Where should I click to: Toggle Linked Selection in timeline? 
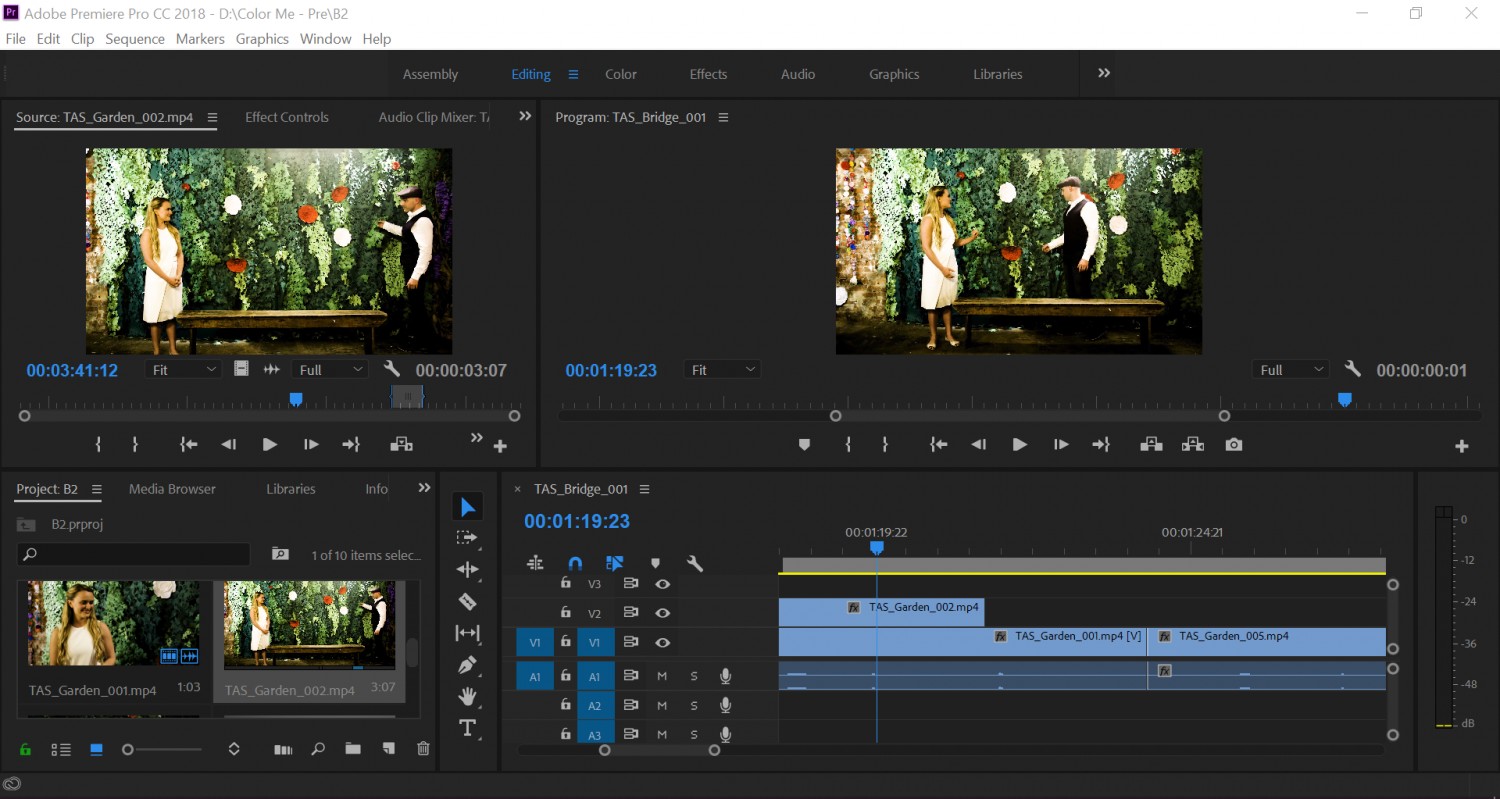(615, 564)
